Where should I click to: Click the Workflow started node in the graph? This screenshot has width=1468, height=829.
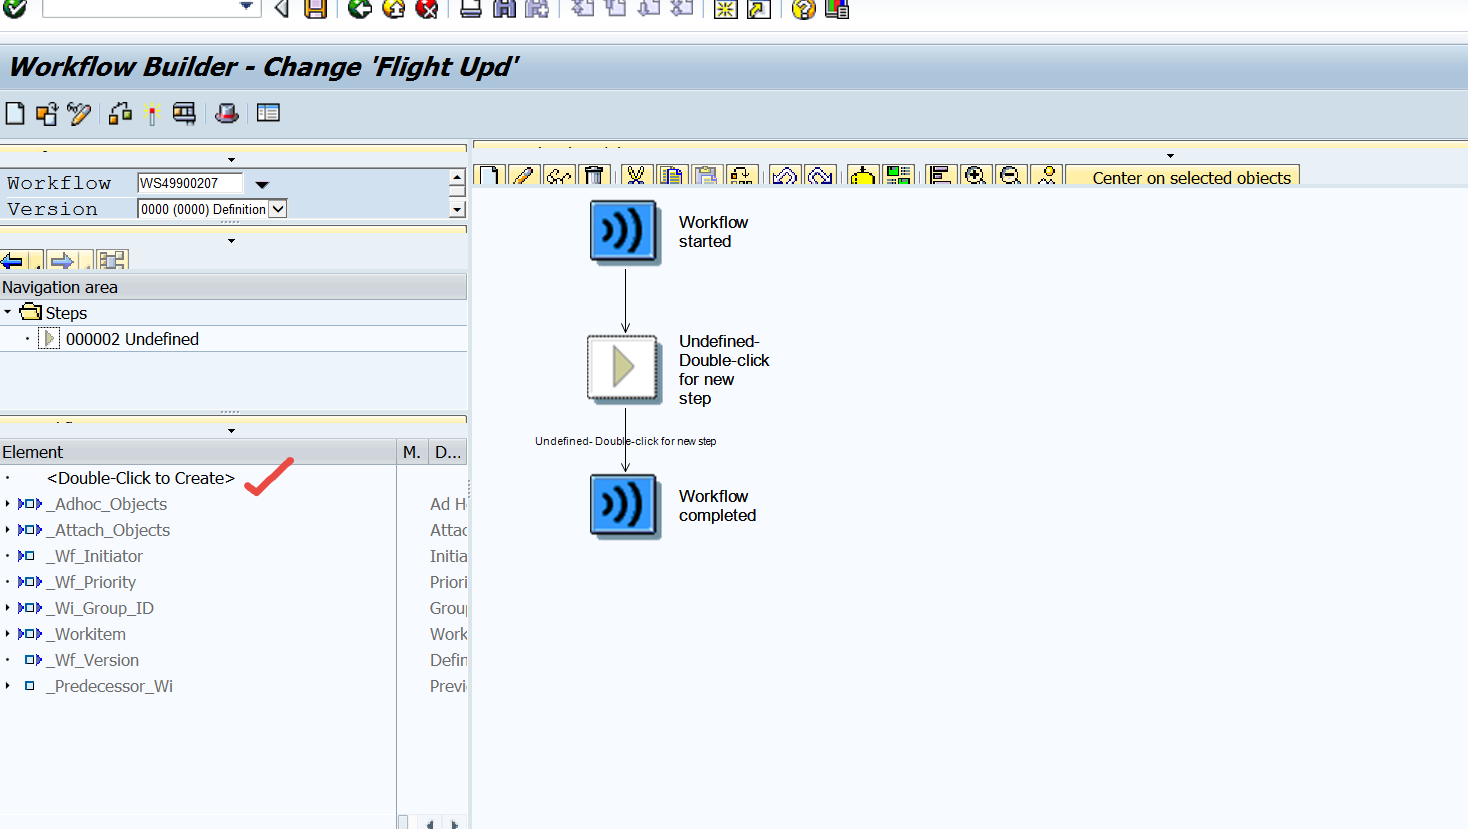pyautogui.click(x=624, y=232)
